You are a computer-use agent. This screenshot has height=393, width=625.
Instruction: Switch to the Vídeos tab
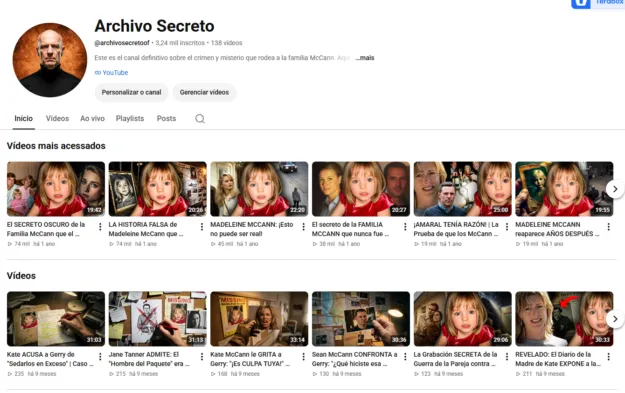(x=57, y=118)
